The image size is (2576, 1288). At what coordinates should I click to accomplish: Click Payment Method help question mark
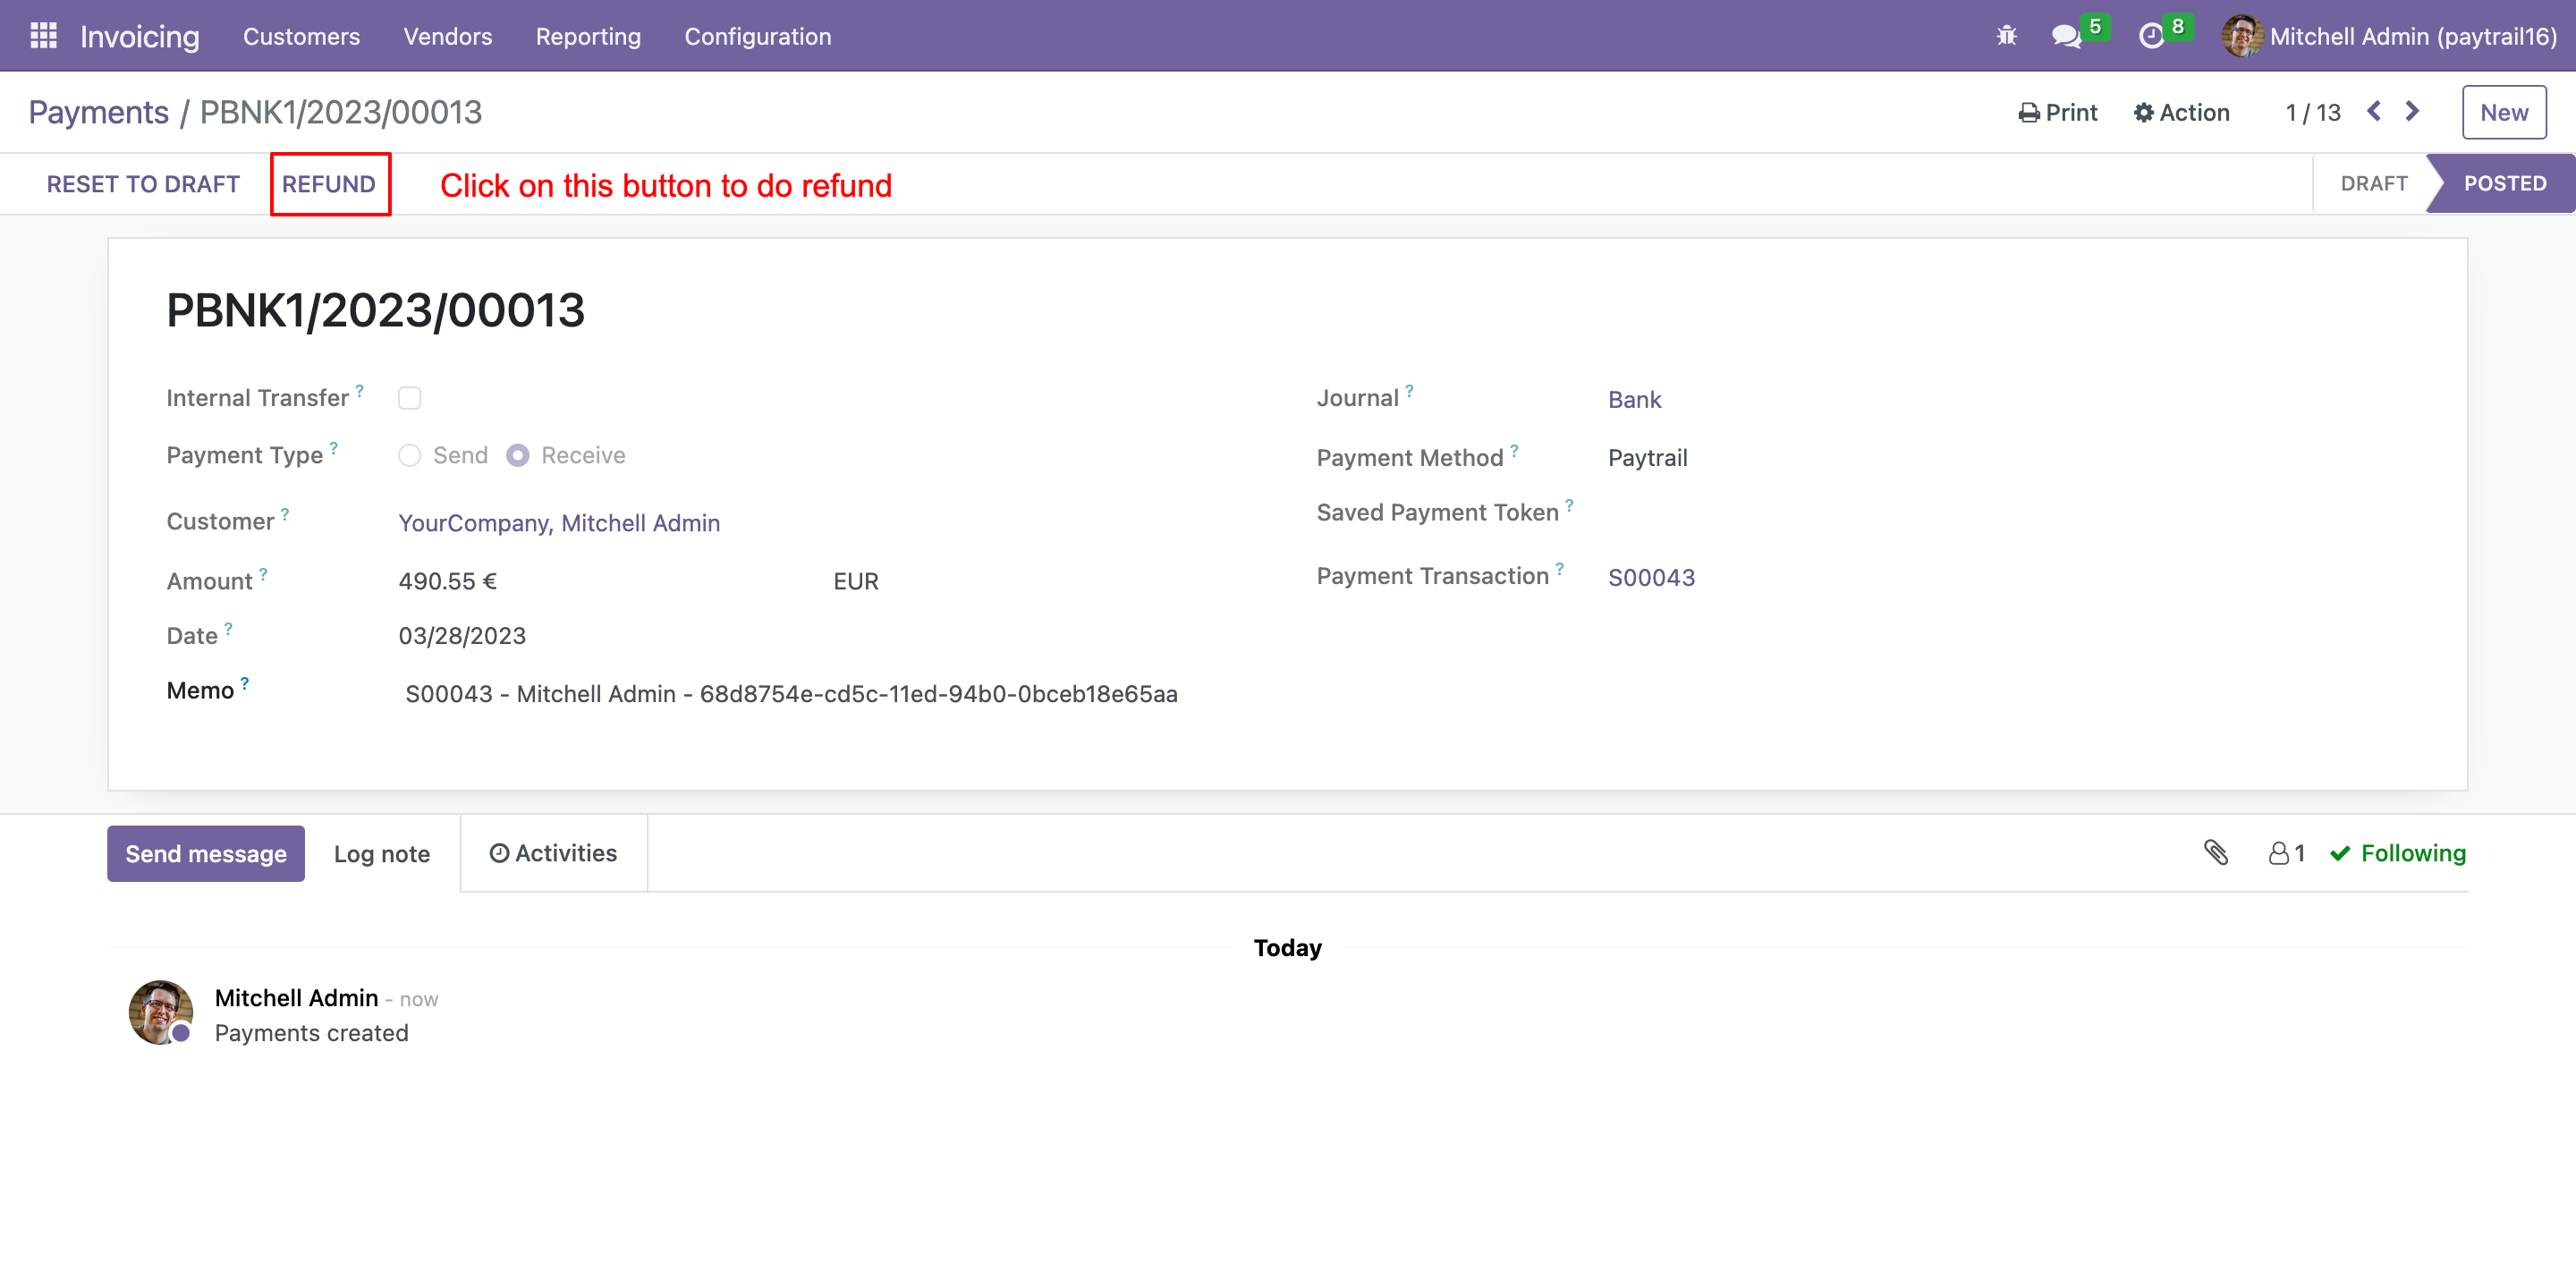tap(1514, 450)
